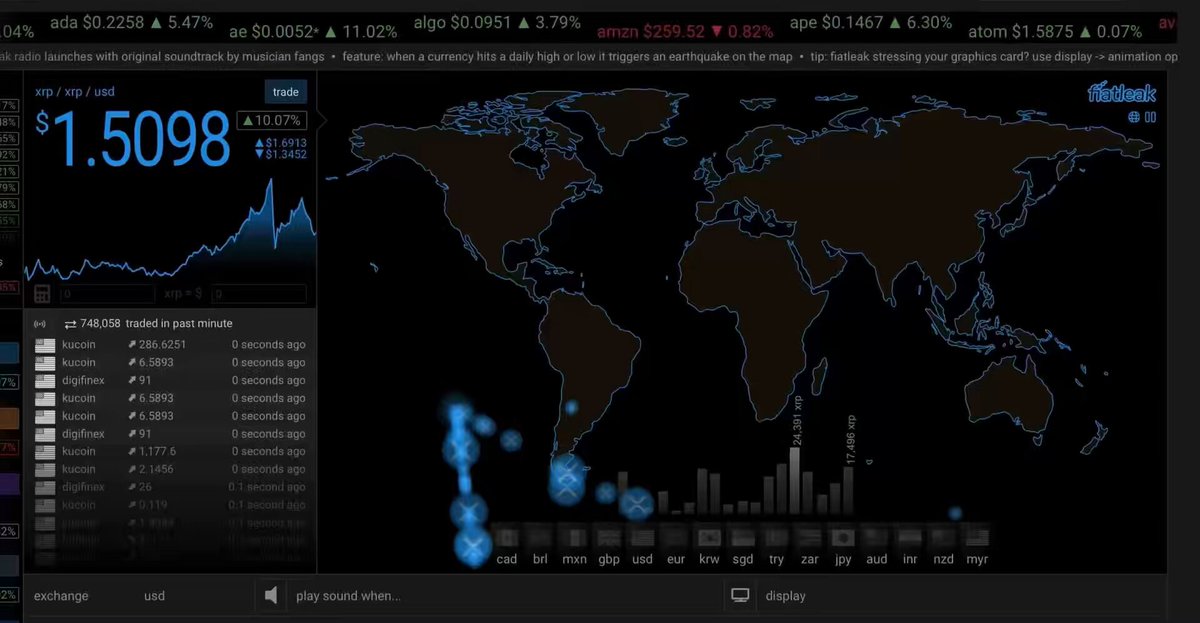Click the xrp / xrp / usd pair label
This screenshot has height=623, width=1200.
coord(75,92)
